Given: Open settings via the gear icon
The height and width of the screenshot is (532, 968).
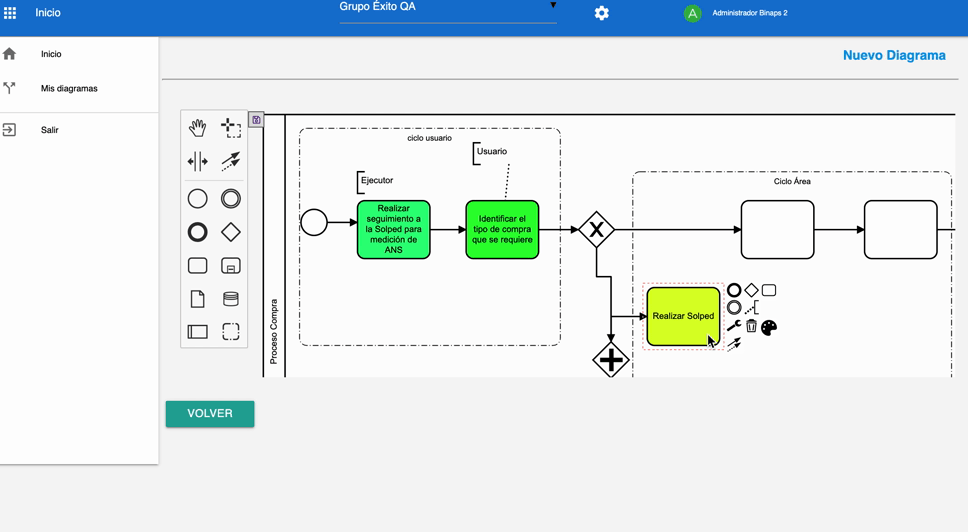Looking at the screenshot, I should click(601, 13).
